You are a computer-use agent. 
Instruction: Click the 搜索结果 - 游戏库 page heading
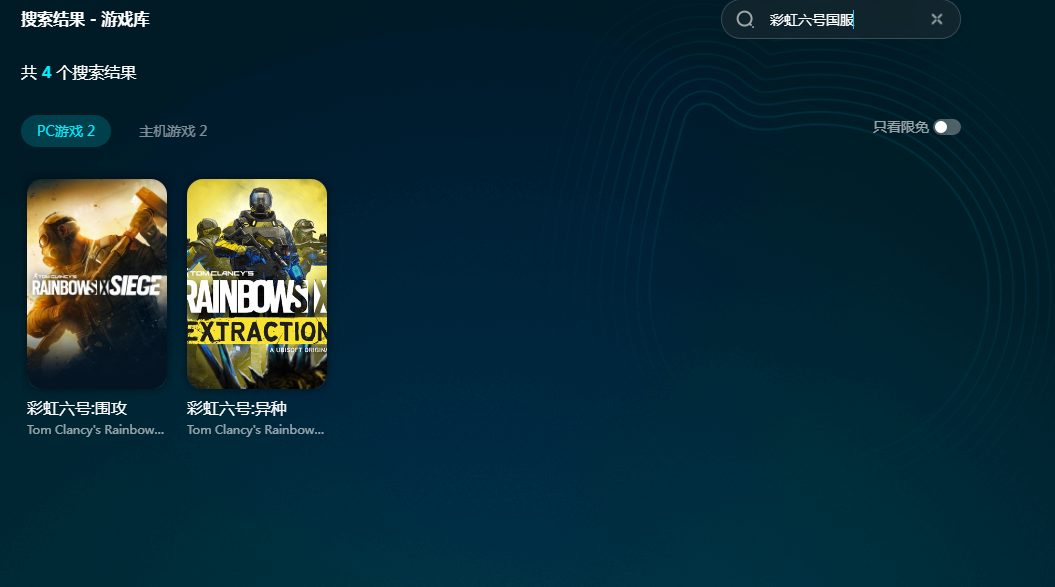[x=85, y=19]
